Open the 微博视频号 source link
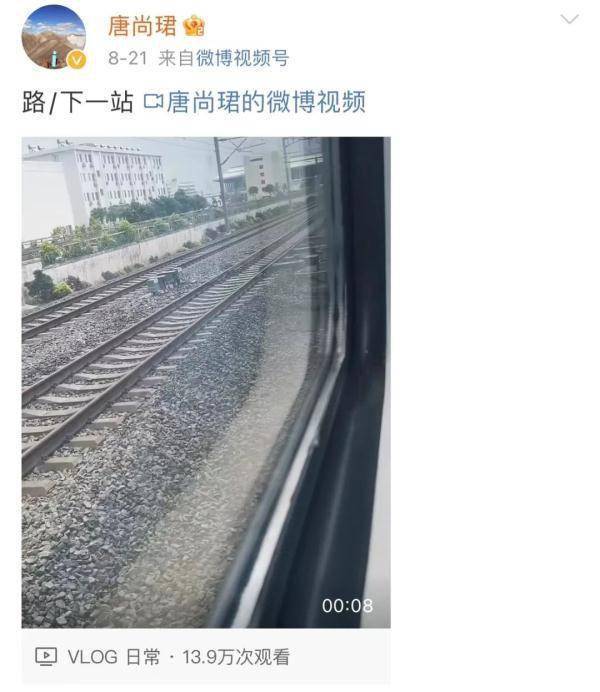 (242, 58)
